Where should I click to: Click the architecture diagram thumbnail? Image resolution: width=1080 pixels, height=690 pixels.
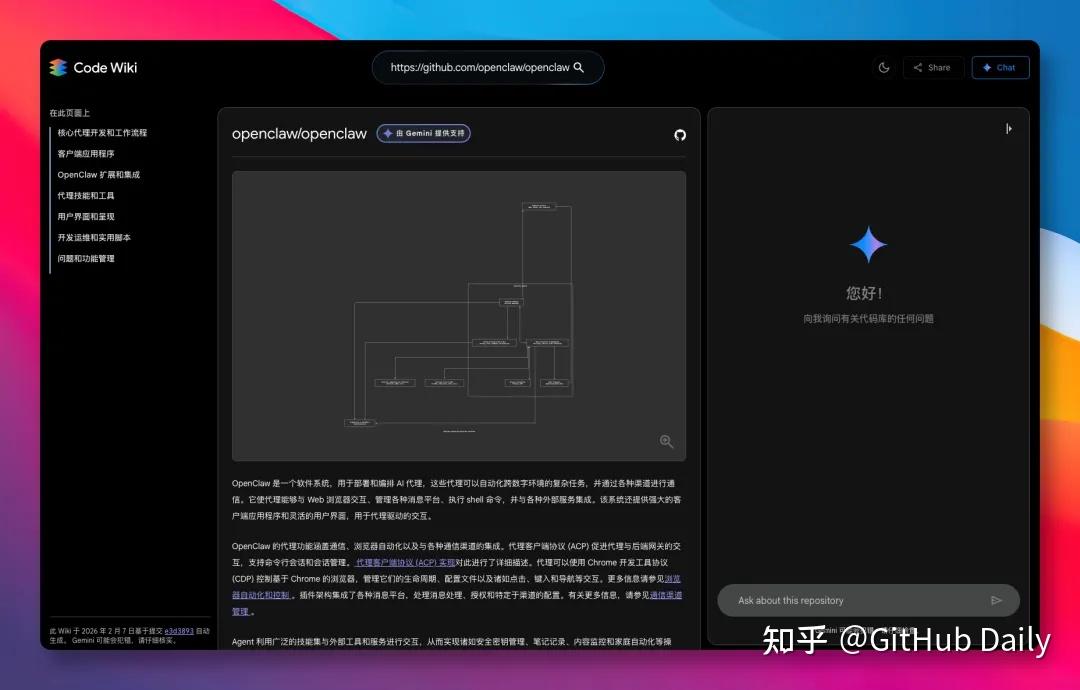(458, 315)
